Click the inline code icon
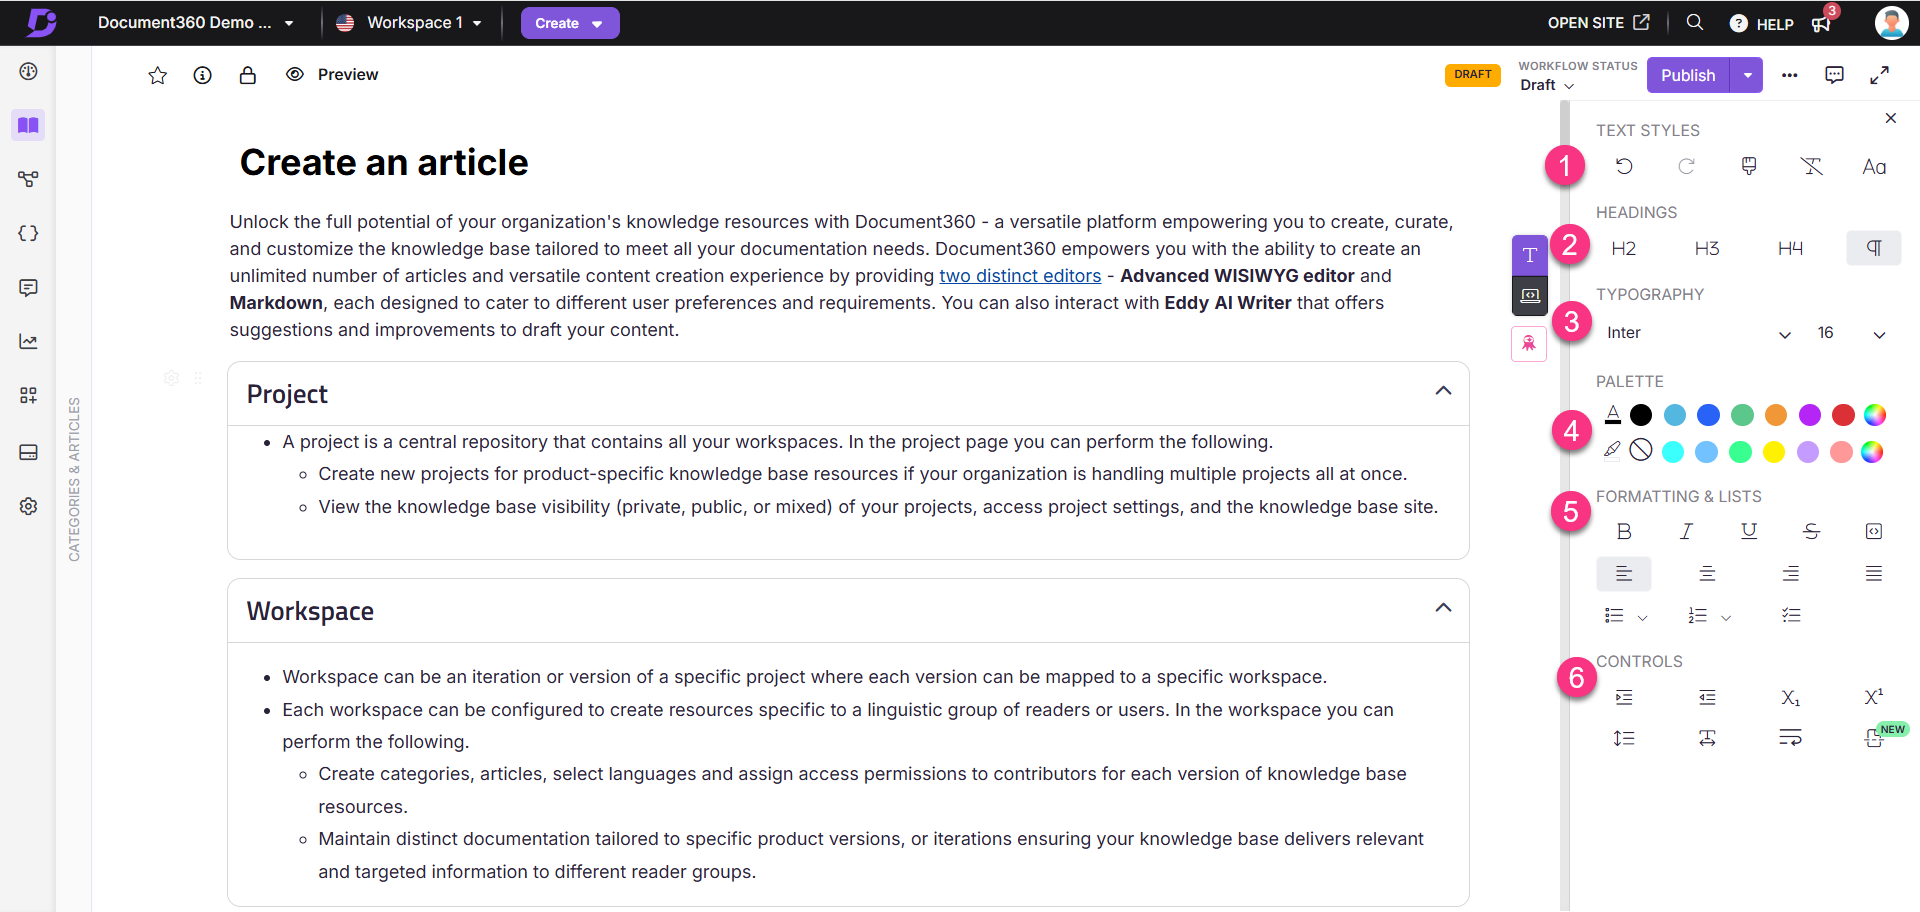 pos(1874,531)
